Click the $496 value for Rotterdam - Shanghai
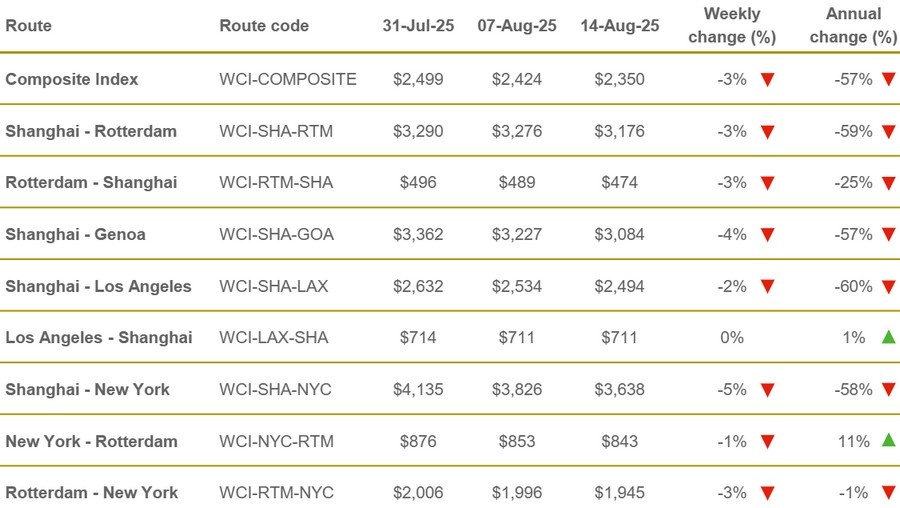Viewport: 900px width, 508px height. coord(418,182)
